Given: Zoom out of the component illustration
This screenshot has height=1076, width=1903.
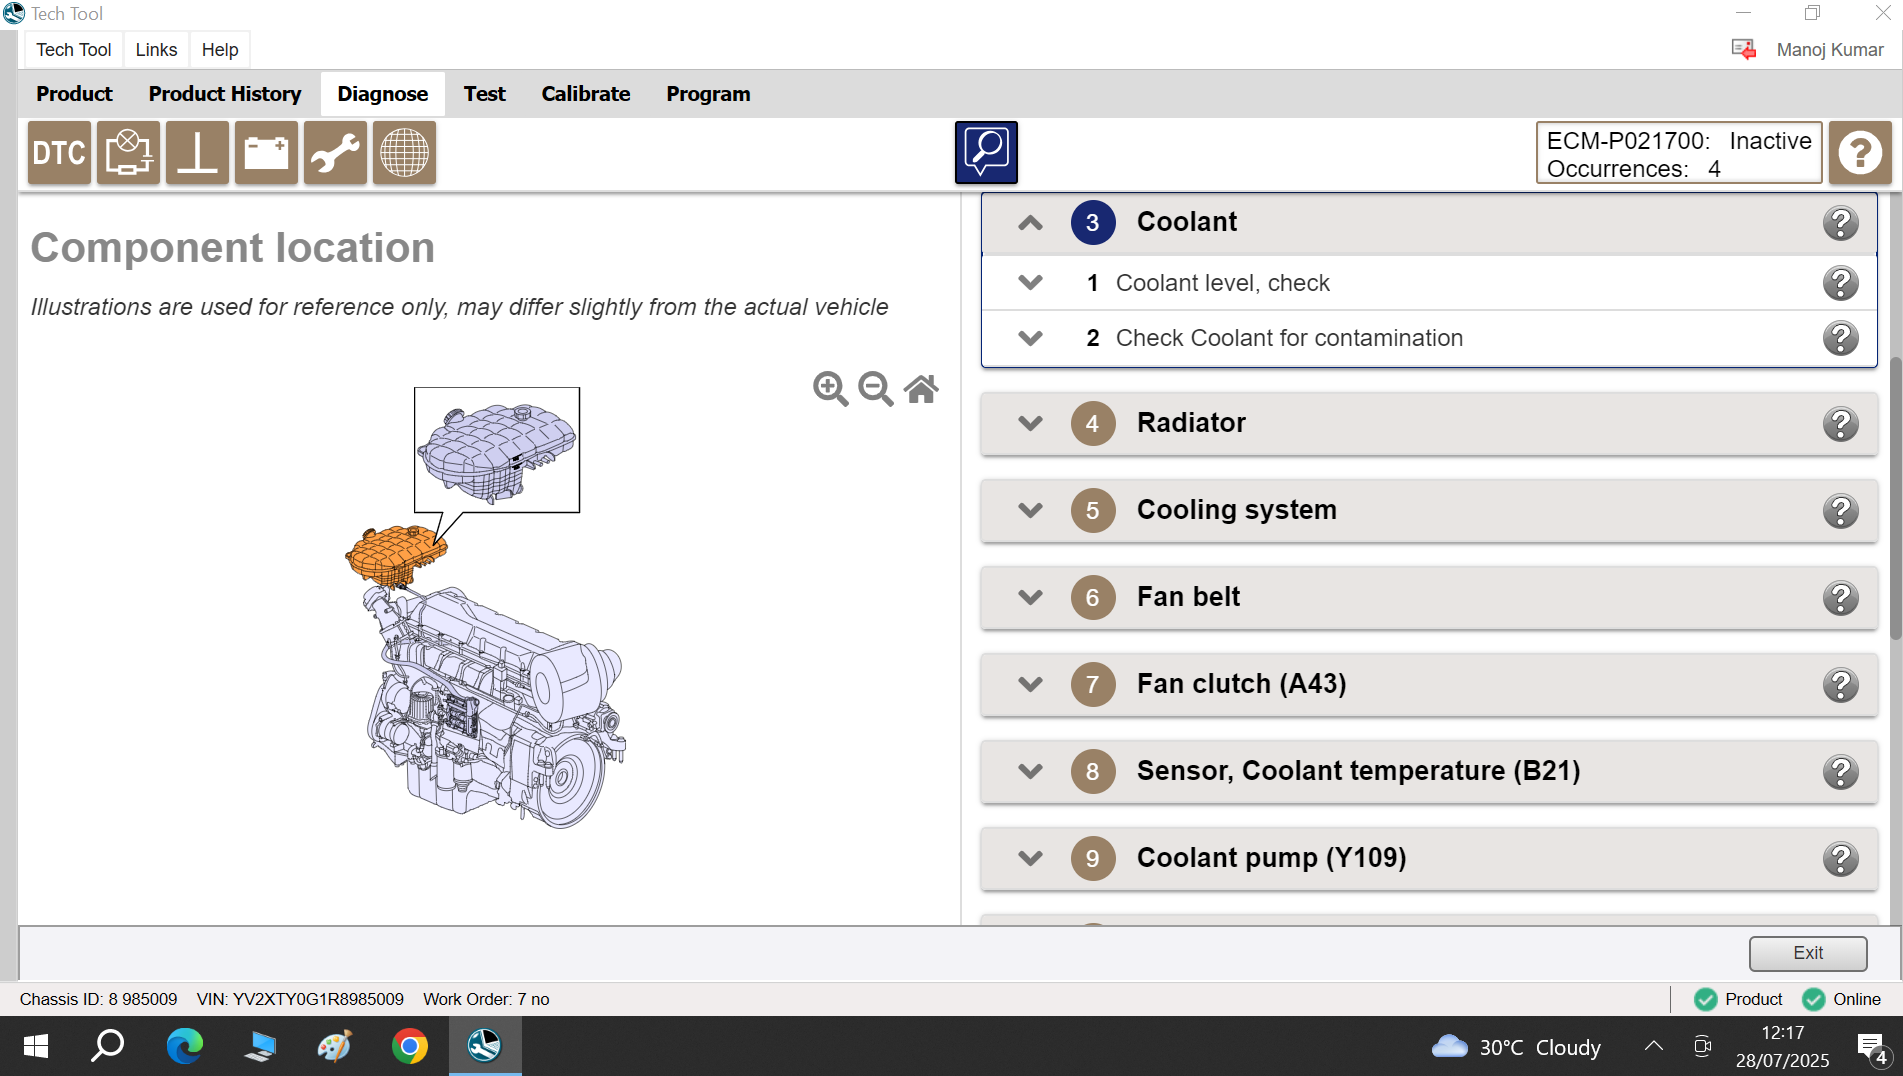Looking at the screenshot, I should [876, 389].
